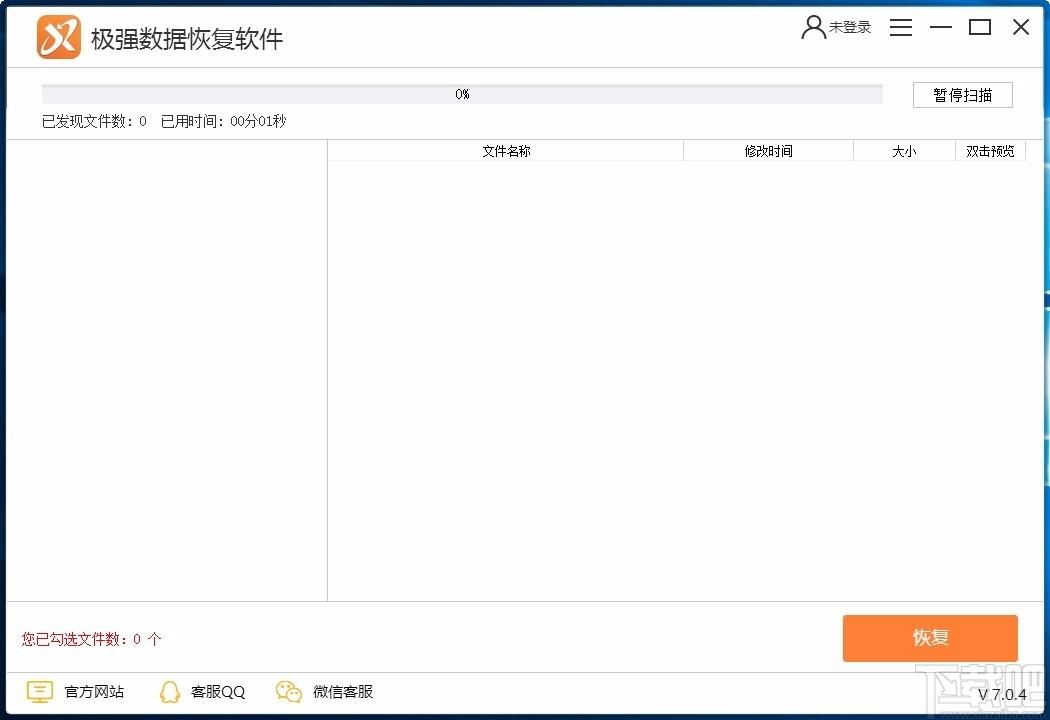Click the 未登录 login text

point(850,28)
